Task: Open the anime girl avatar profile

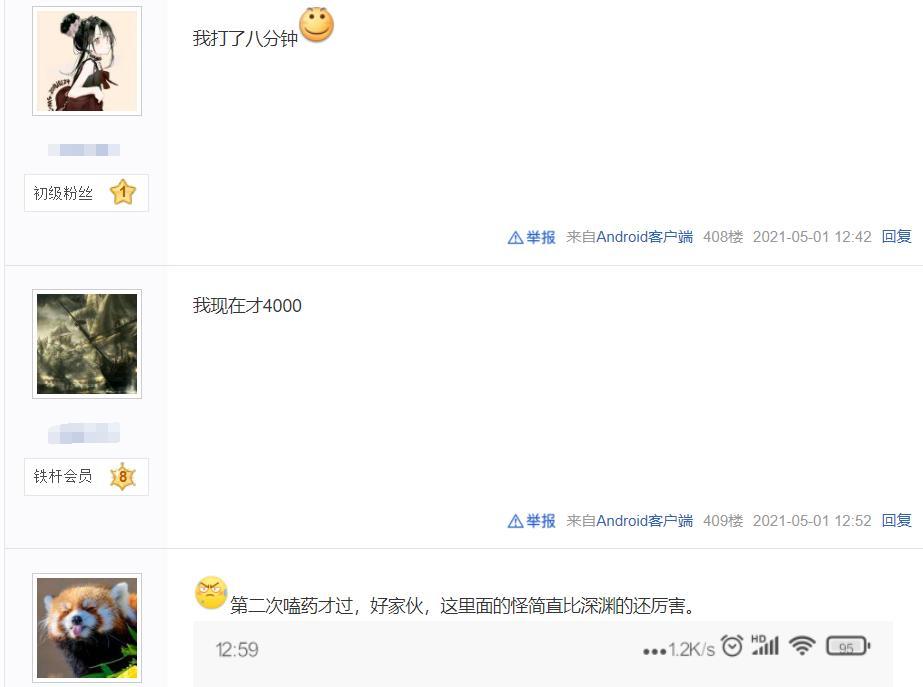Action: pos(87,61)
